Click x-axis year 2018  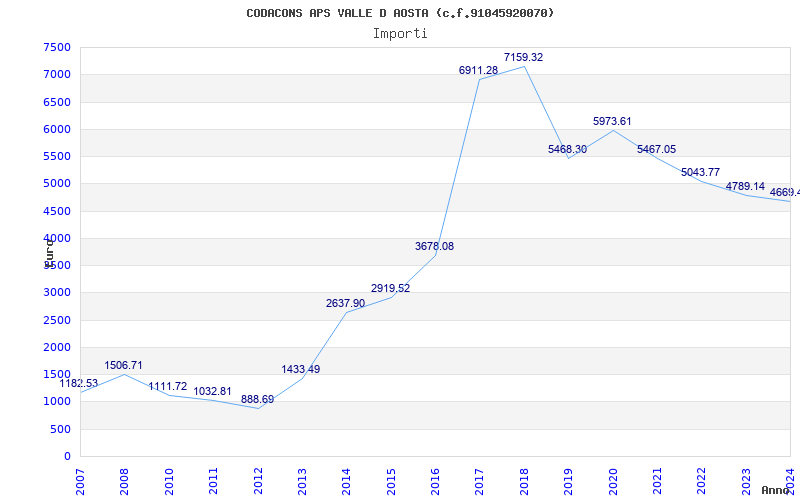point(524,481)
